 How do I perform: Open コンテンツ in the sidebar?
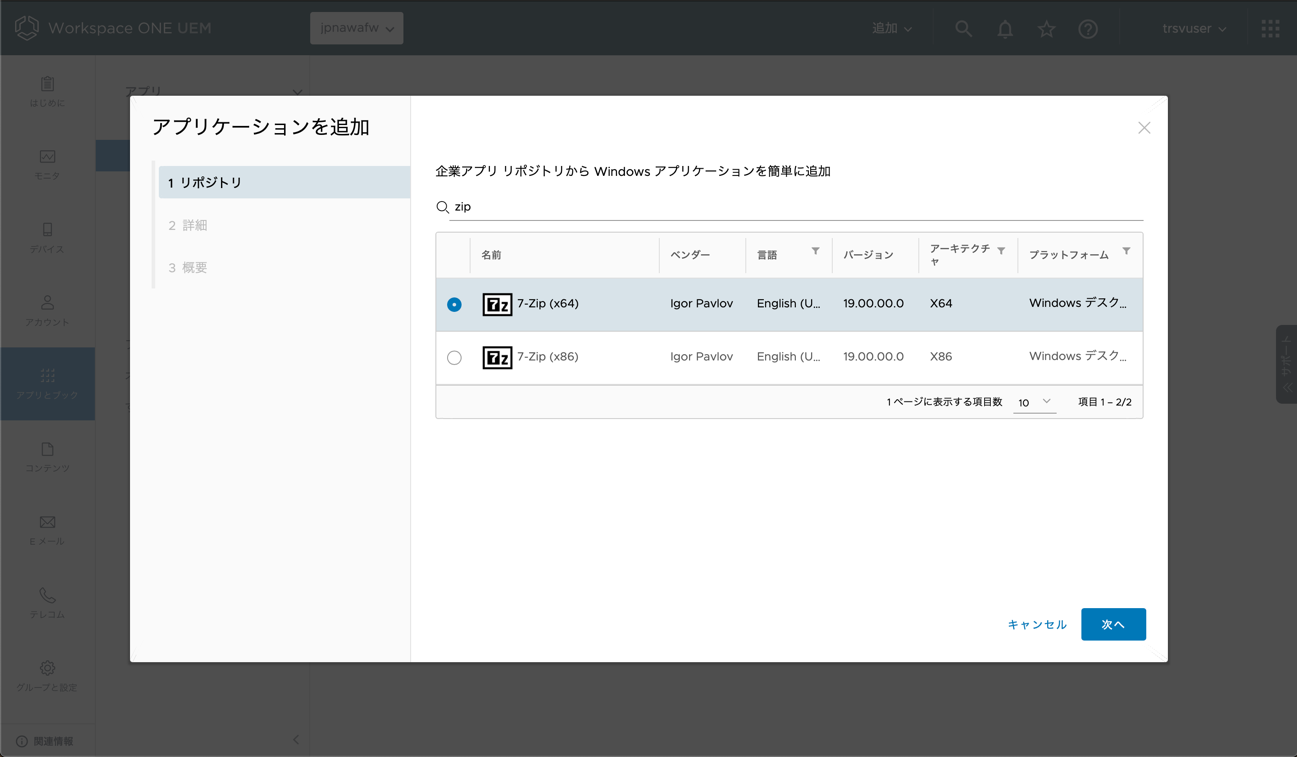coord(47,457)
